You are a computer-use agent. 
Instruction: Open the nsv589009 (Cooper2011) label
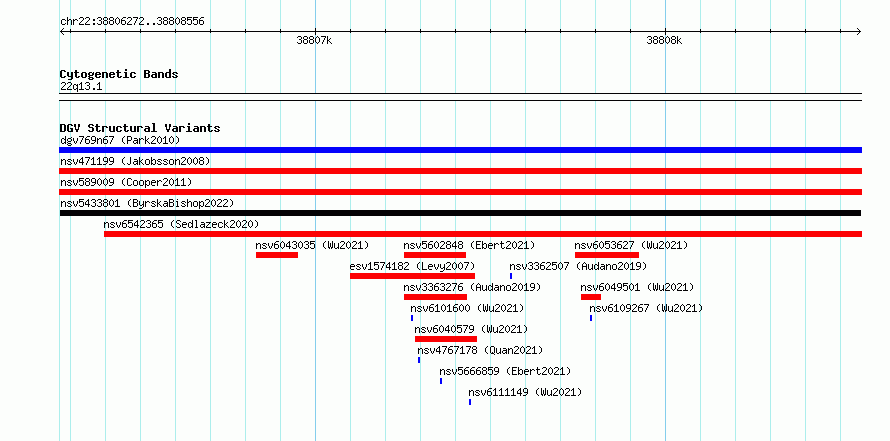point(126,182)
